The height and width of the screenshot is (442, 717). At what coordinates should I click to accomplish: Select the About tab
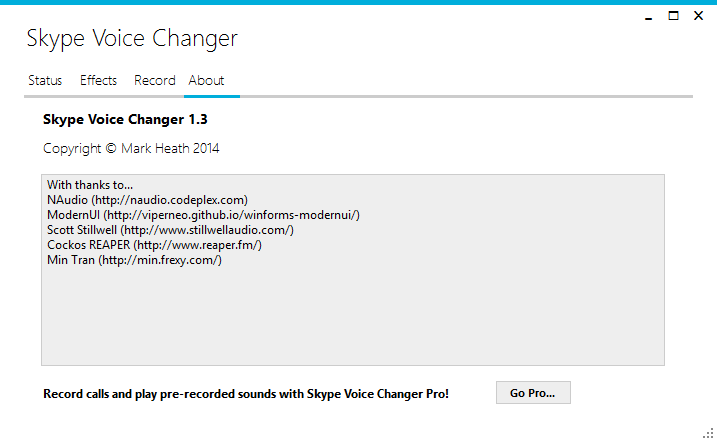(206, 80)
